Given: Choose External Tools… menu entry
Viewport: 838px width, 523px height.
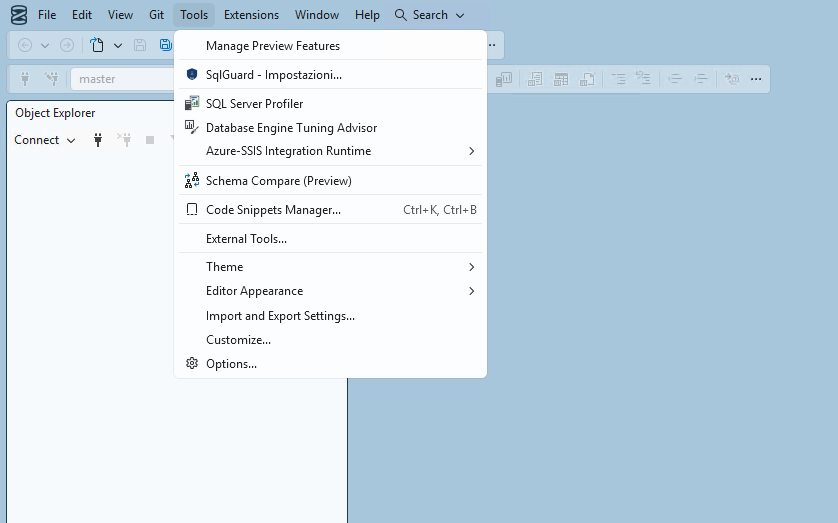Looking at the screenshot, I should point(330,239).
